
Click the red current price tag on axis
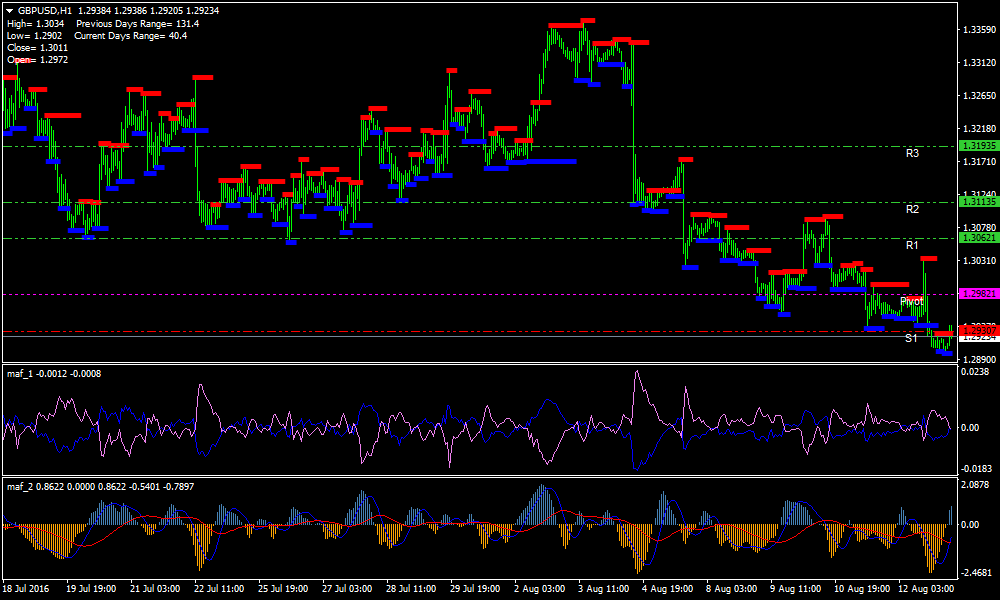point(978,330)
